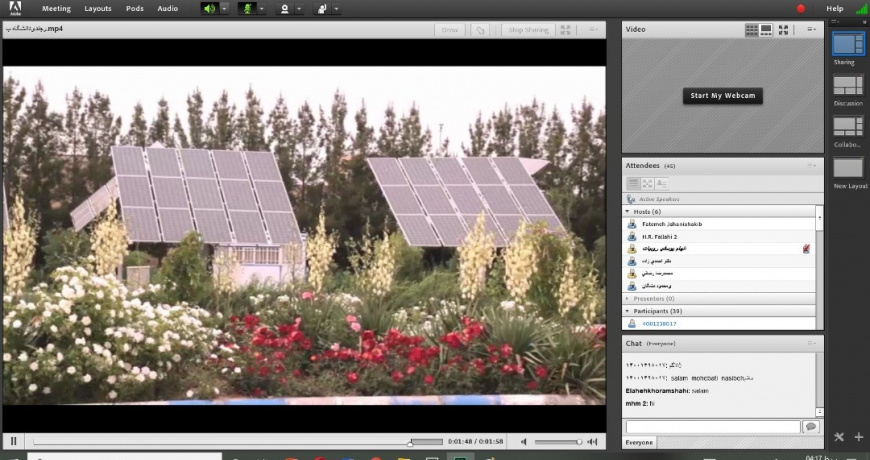This screenshot has height=460, width=870.
Task: Click the Active Speakers icon
Action: (x=631, y=199)
